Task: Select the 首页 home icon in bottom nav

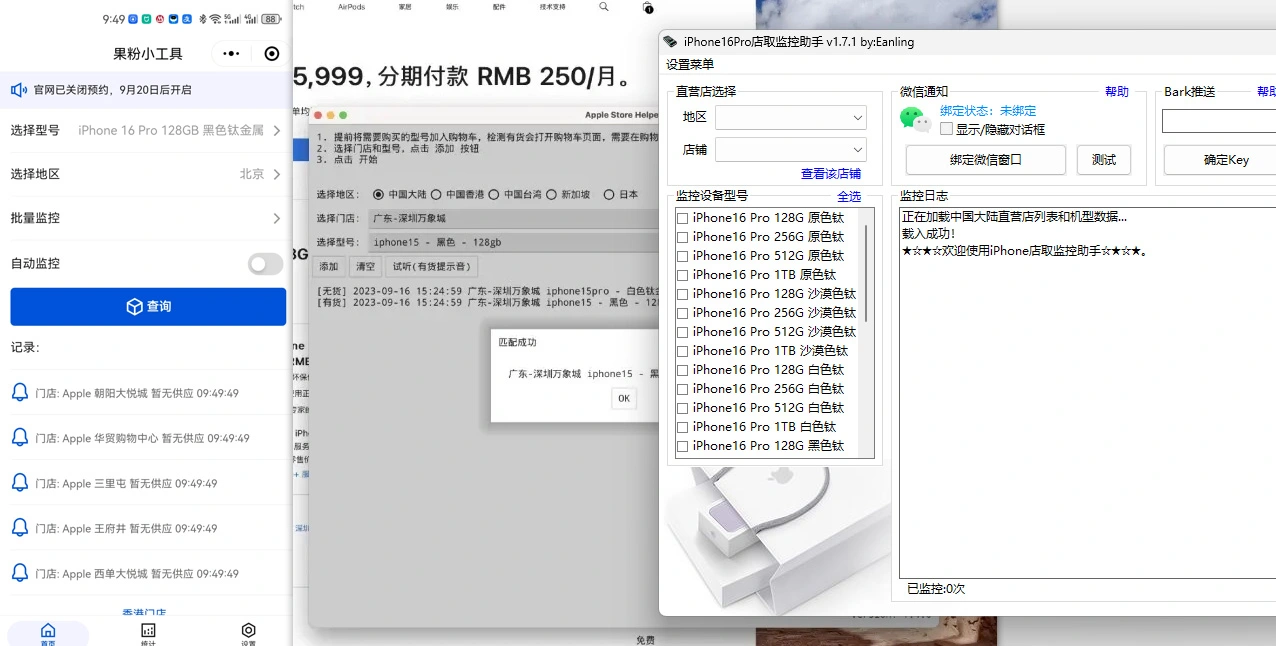Action: 47,631
